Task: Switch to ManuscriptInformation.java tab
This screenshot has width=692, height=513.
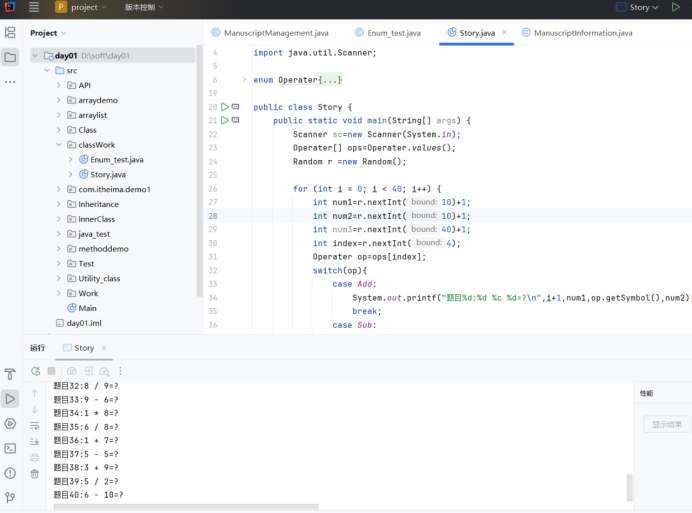Action: (582, 33)
